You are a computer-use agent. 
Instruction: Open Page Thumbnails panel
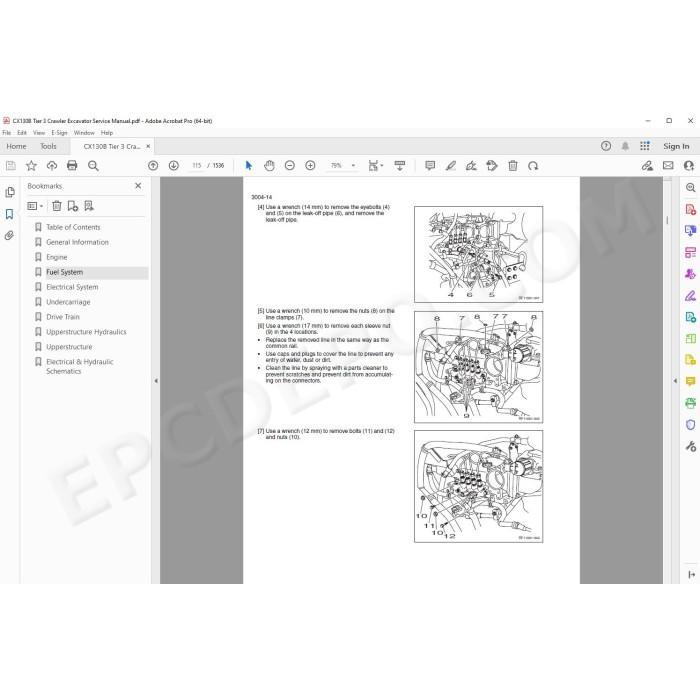coord(9,192)
